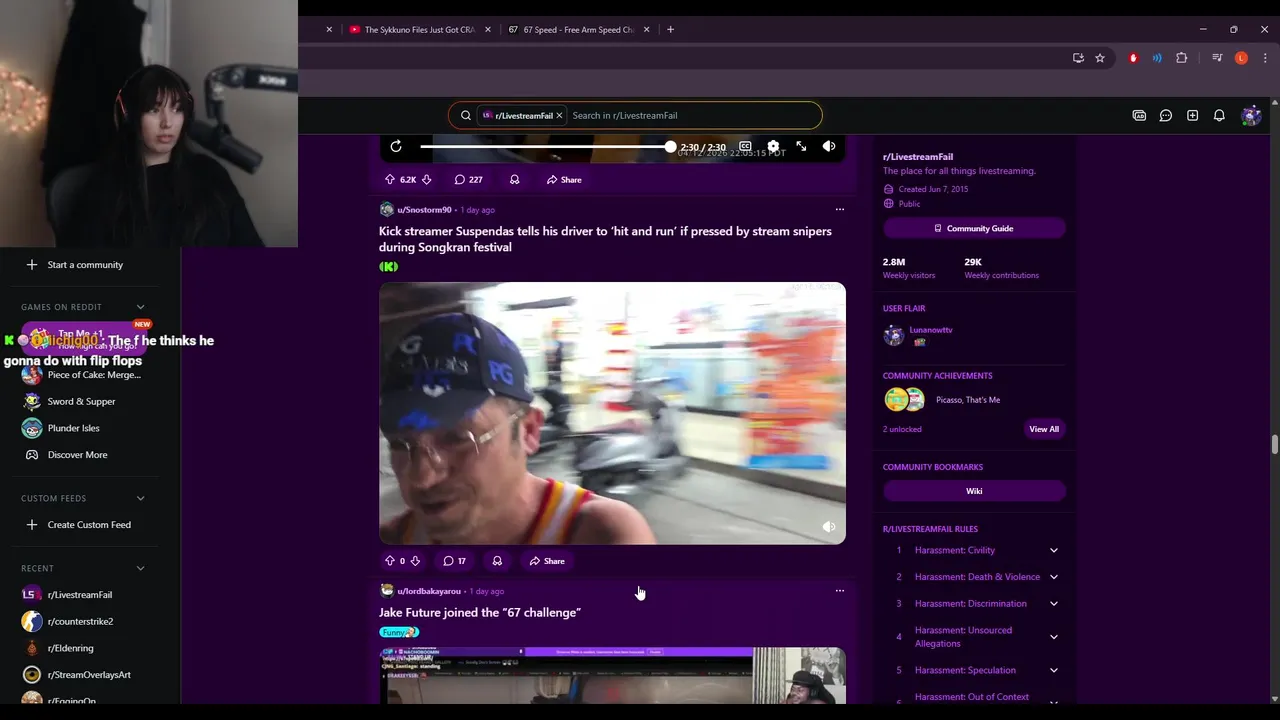Screen dimensions: 1280x720
Task: Click the magnifier search icon
Action: click(466, 115)
